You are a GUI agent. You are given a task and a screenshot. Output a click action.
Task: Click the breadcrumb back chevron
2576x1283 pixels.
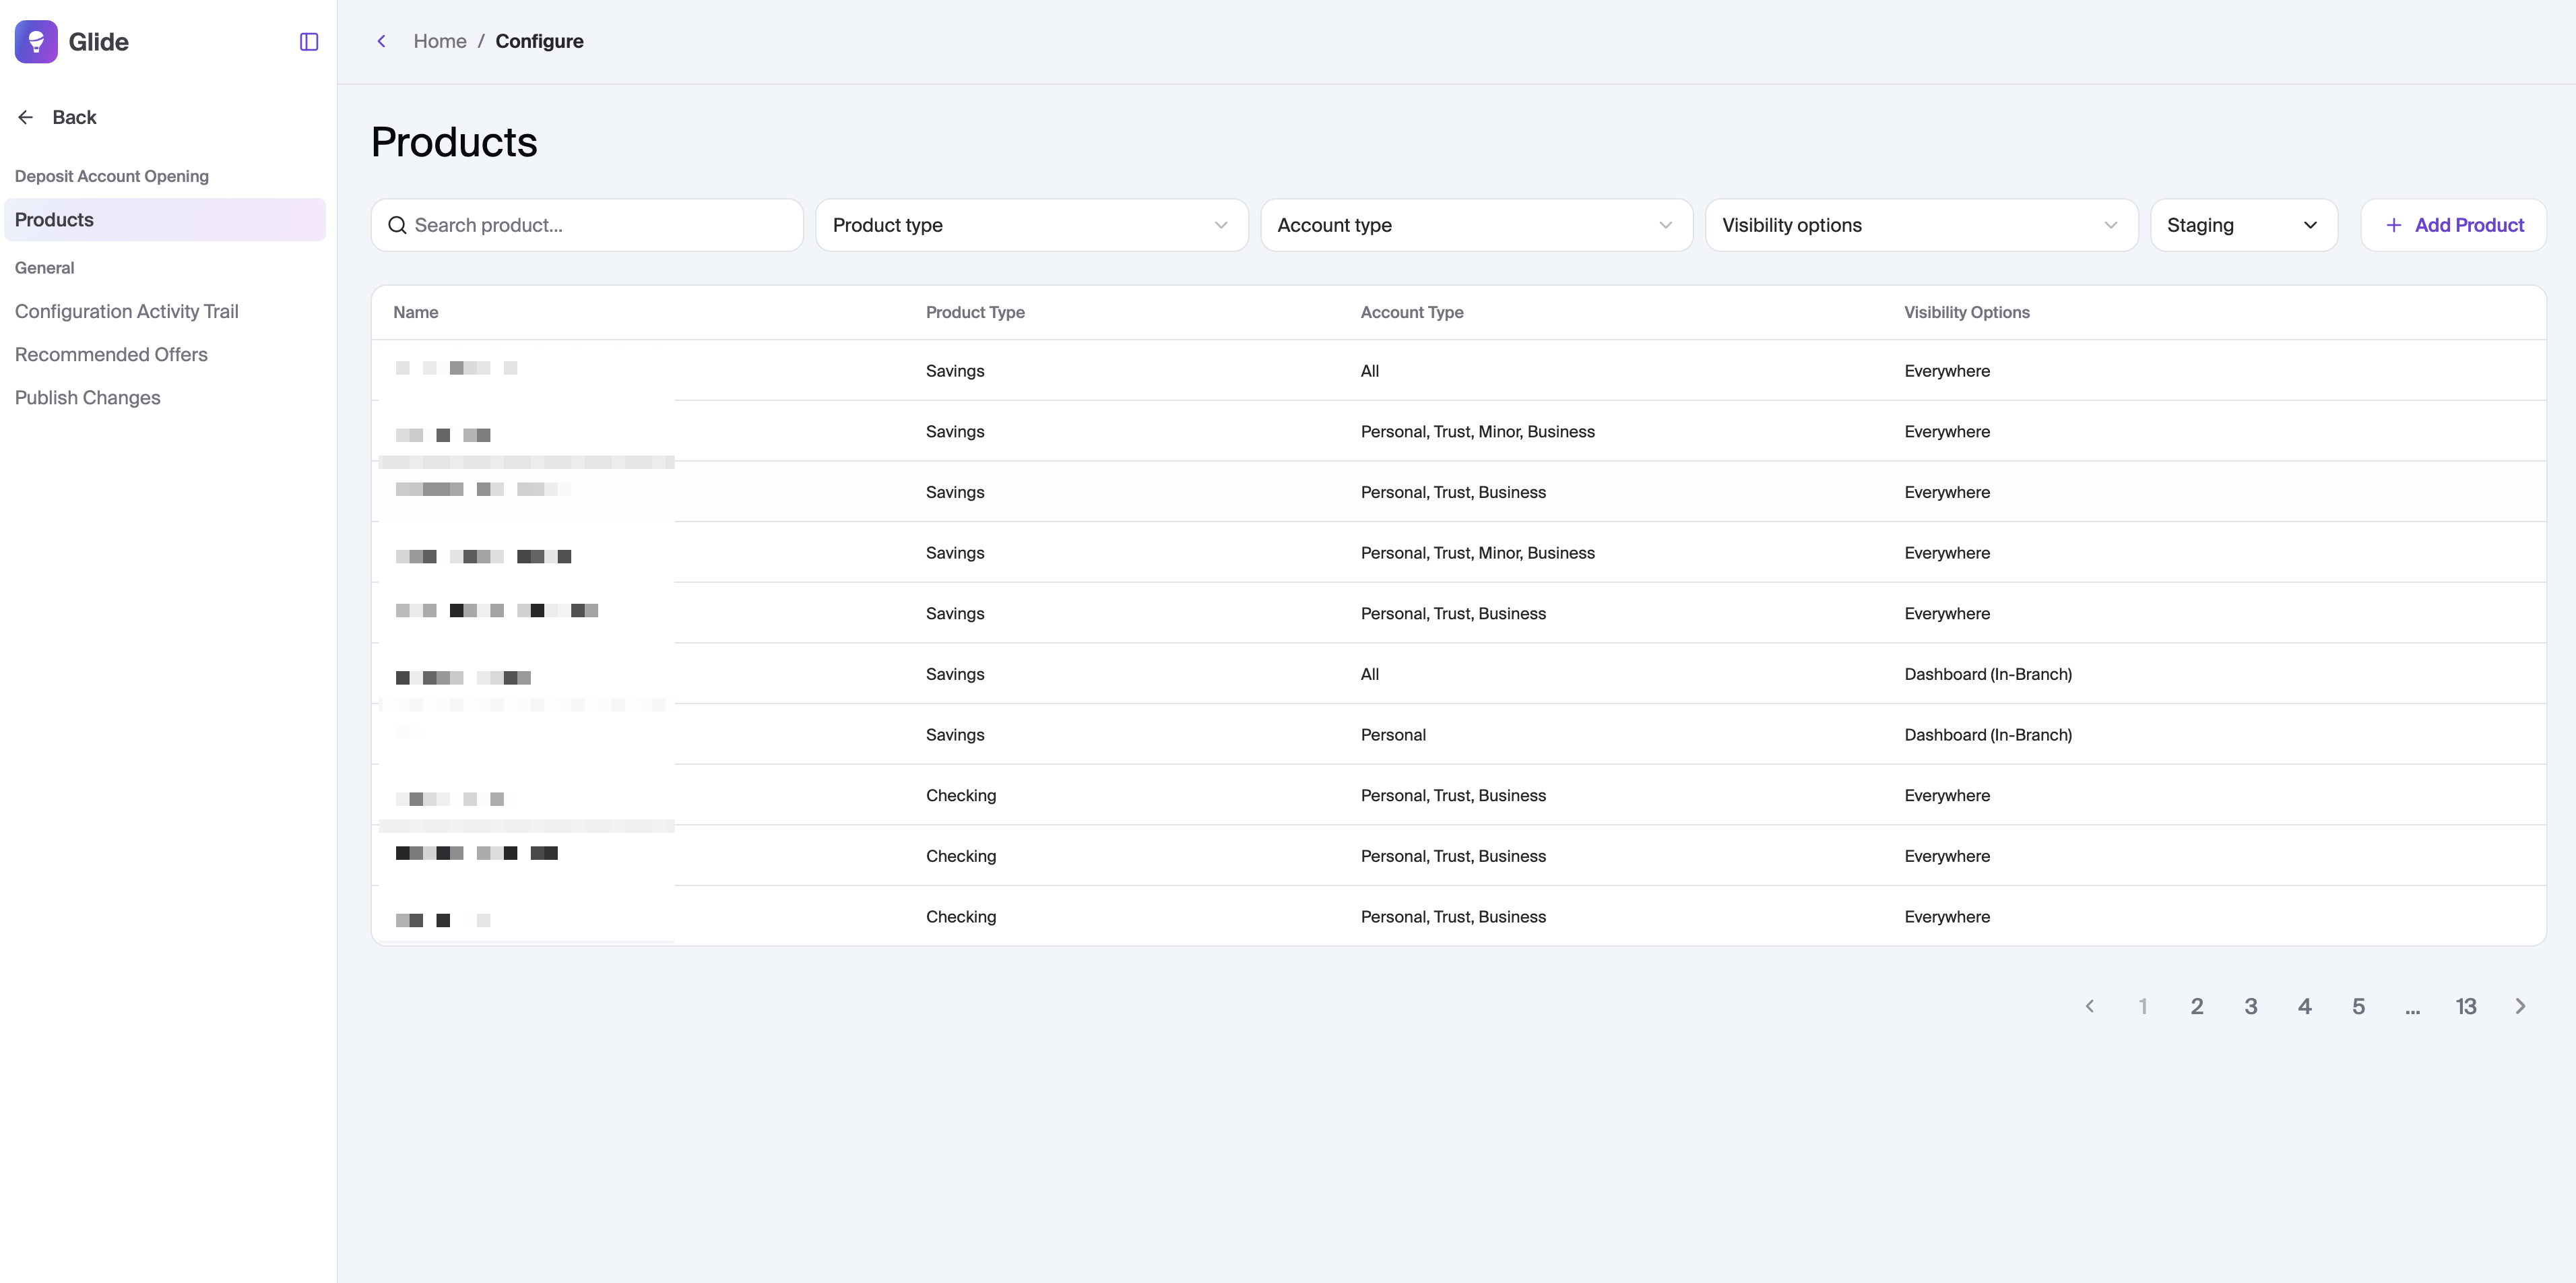click(381, 41)
